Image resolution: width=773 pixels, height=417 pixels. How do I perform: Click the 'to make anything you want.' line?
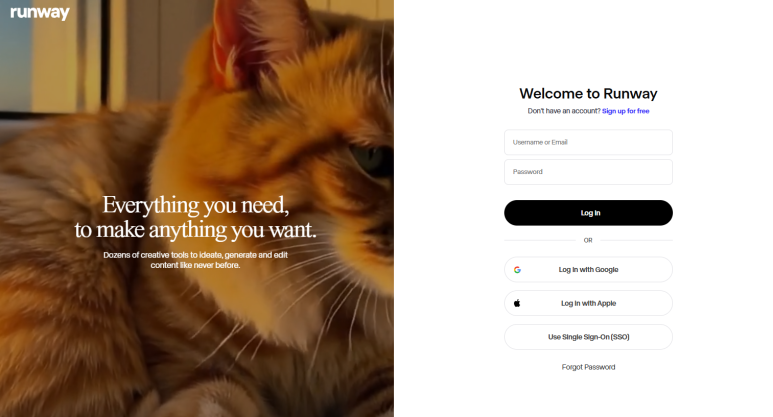196,230
